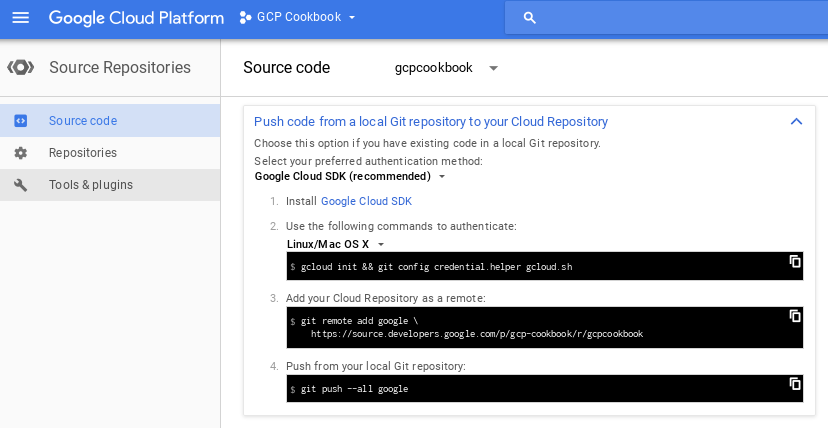Click the Repositories gear icon
Screen dimensions: 828x428
click(x=21, y=153)
